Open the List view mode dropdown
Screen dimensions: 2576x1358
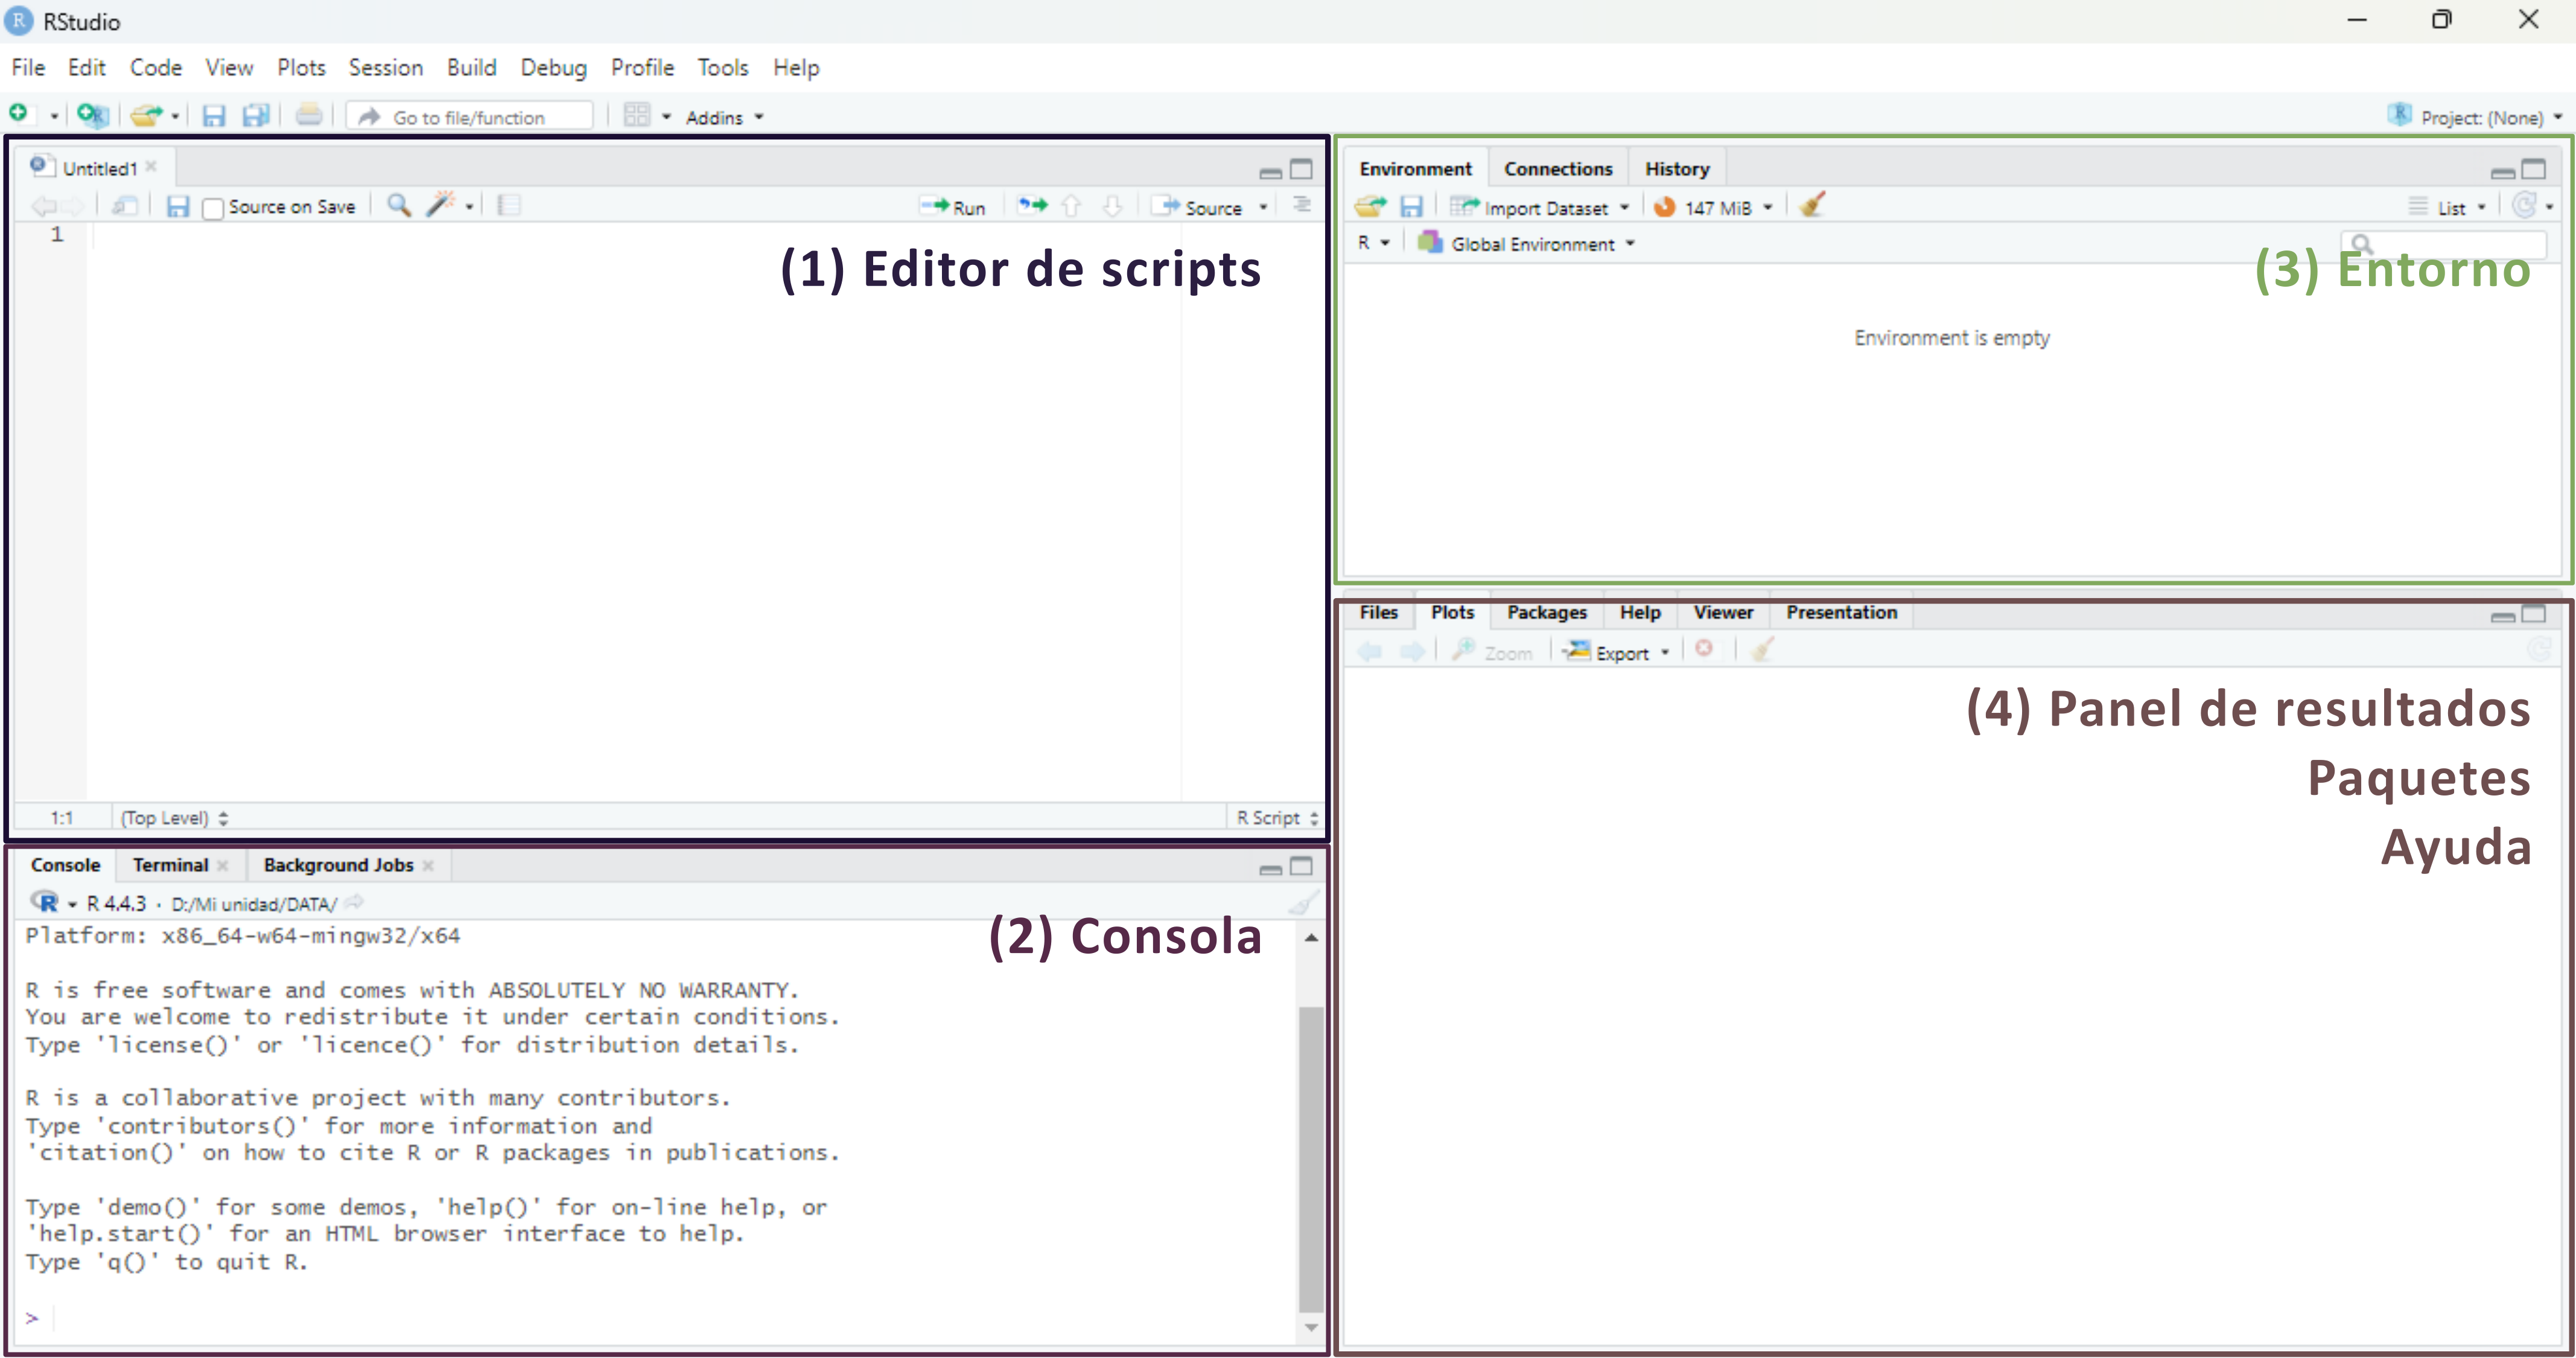pyautogui.click(x=2451, y=208)
